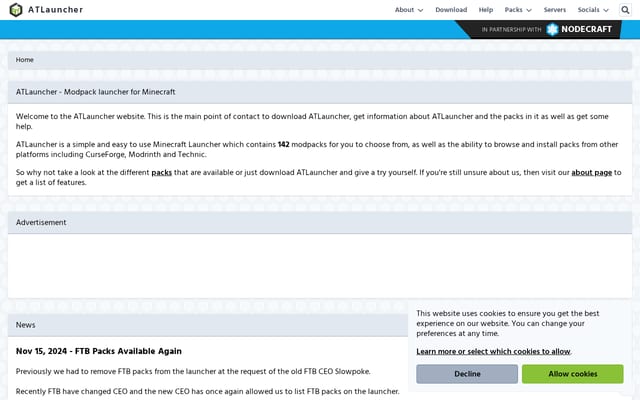Click the Advertisement section header

[x=320, y=222]
